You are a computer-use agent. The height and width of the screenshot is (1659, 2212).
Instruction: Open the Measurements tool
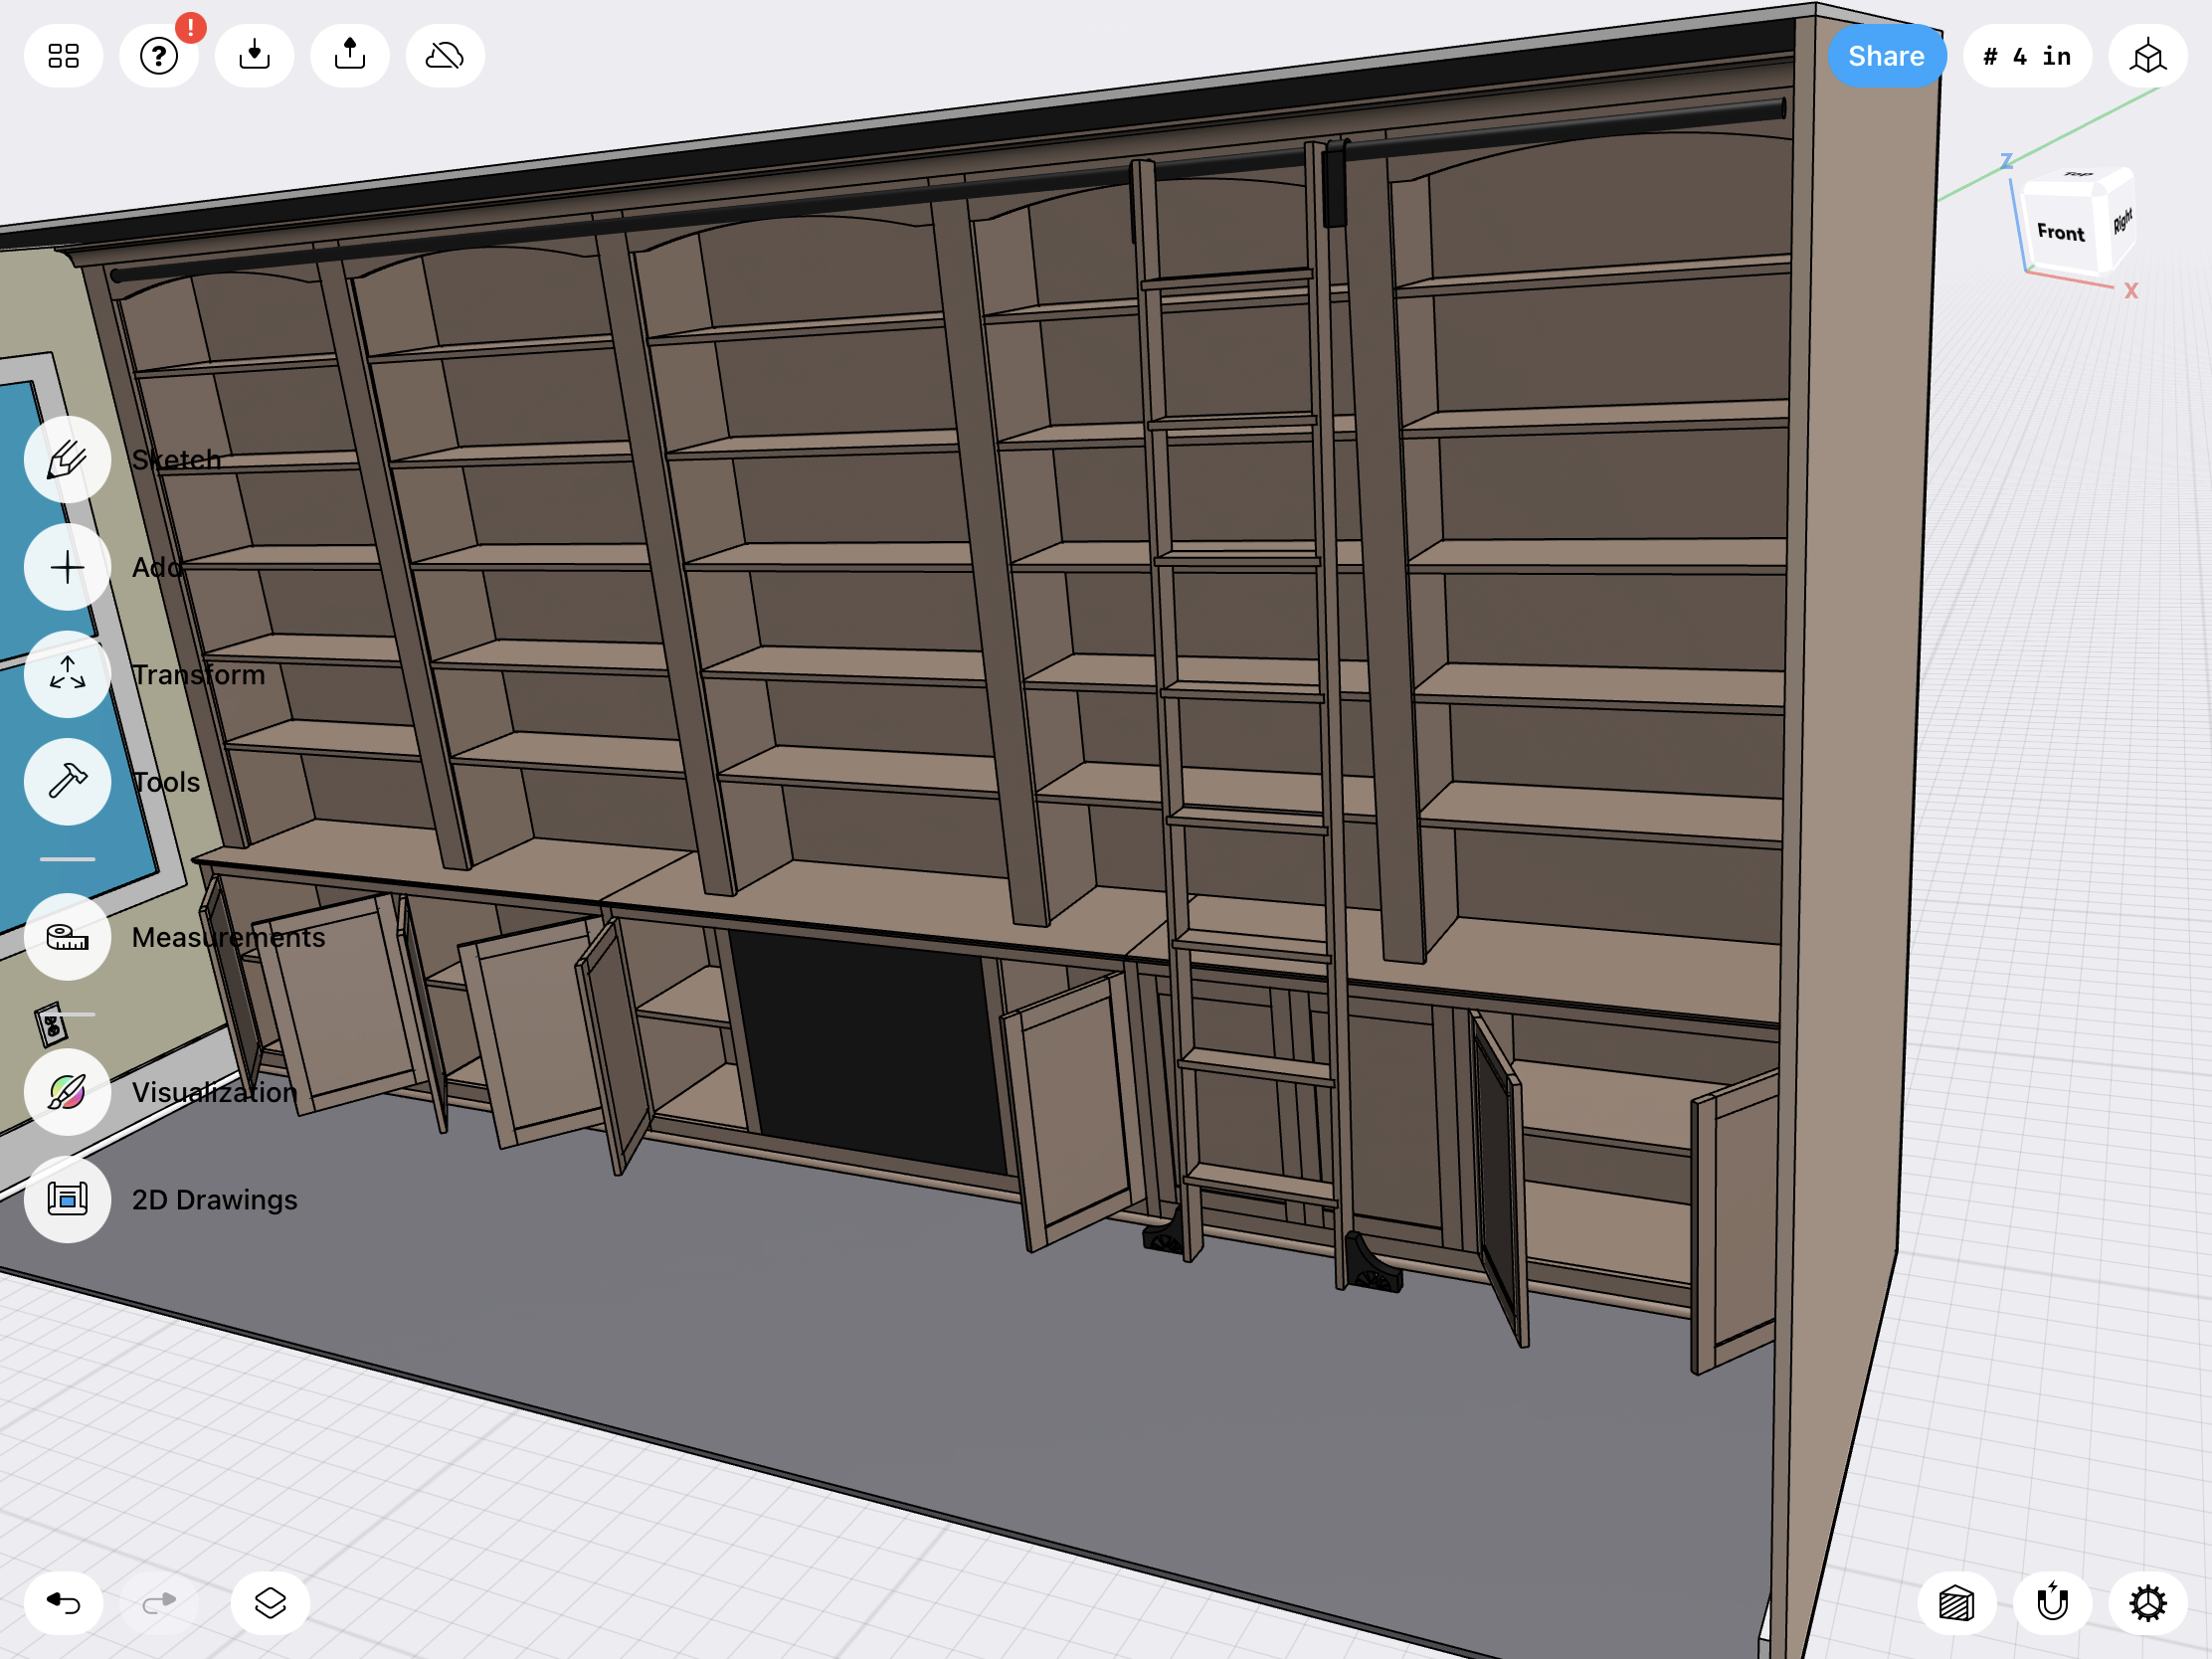tap(67, 937)
